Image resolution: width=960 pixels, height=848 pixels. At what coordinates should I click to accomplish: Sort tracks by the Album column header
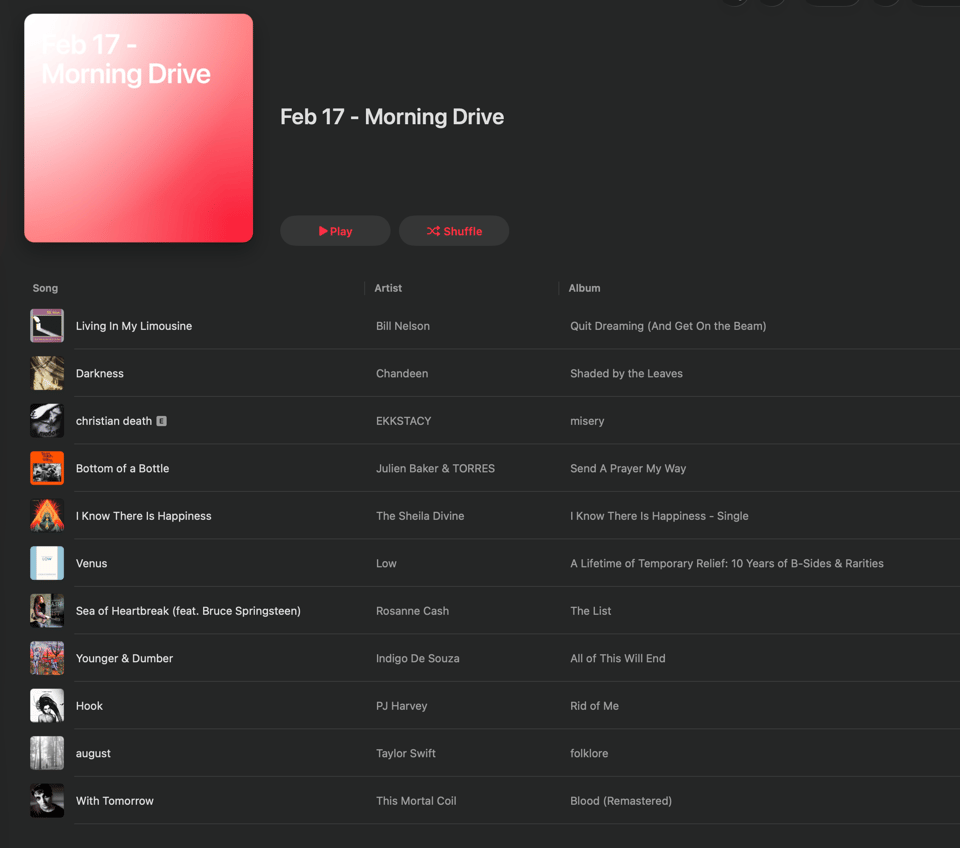pos(584,288)
